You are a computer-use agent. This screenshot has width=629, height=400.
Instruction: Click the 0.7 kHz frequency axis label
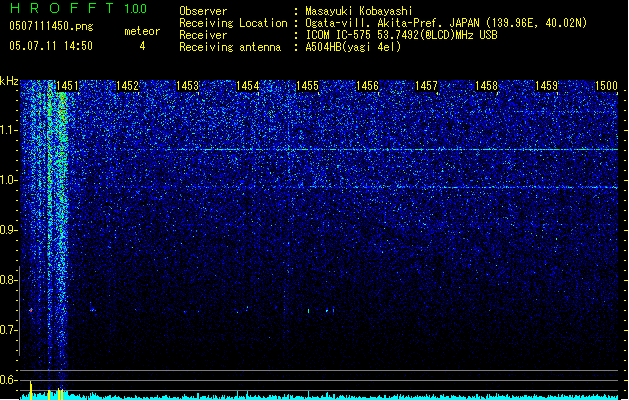tap(8, 330)
